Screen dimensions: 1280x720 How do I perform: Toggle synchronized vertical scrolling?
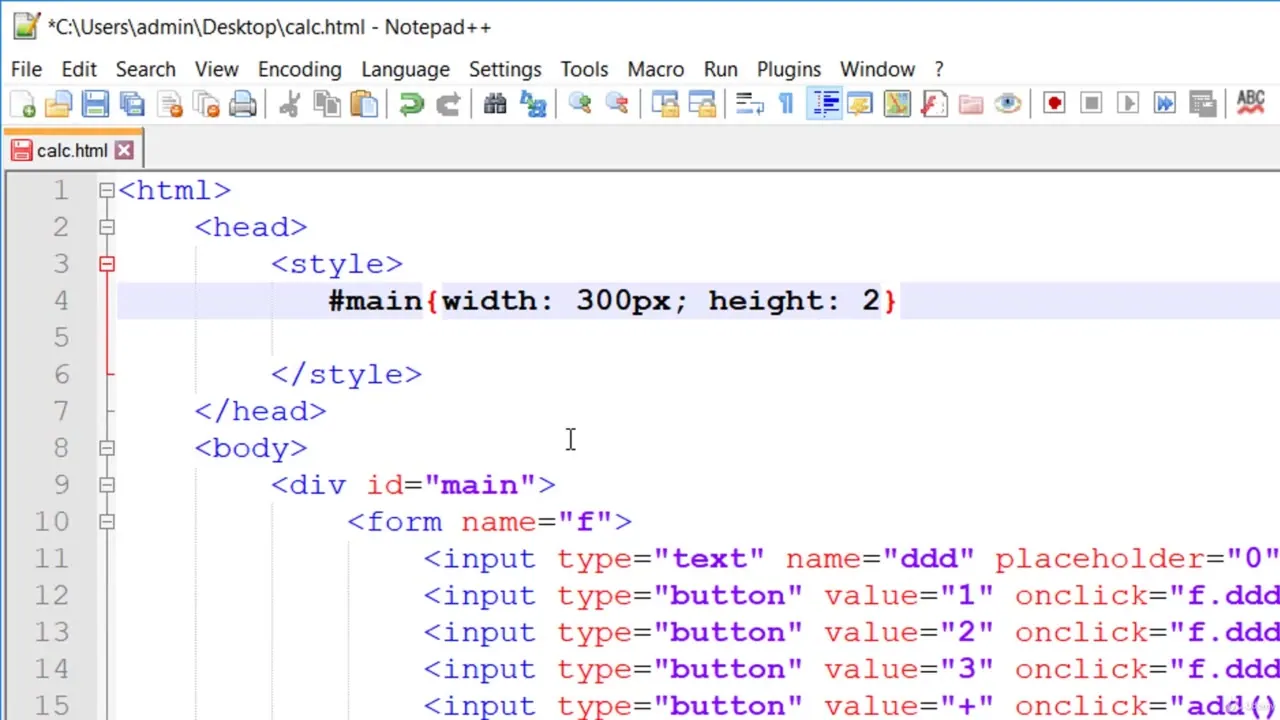665,103
